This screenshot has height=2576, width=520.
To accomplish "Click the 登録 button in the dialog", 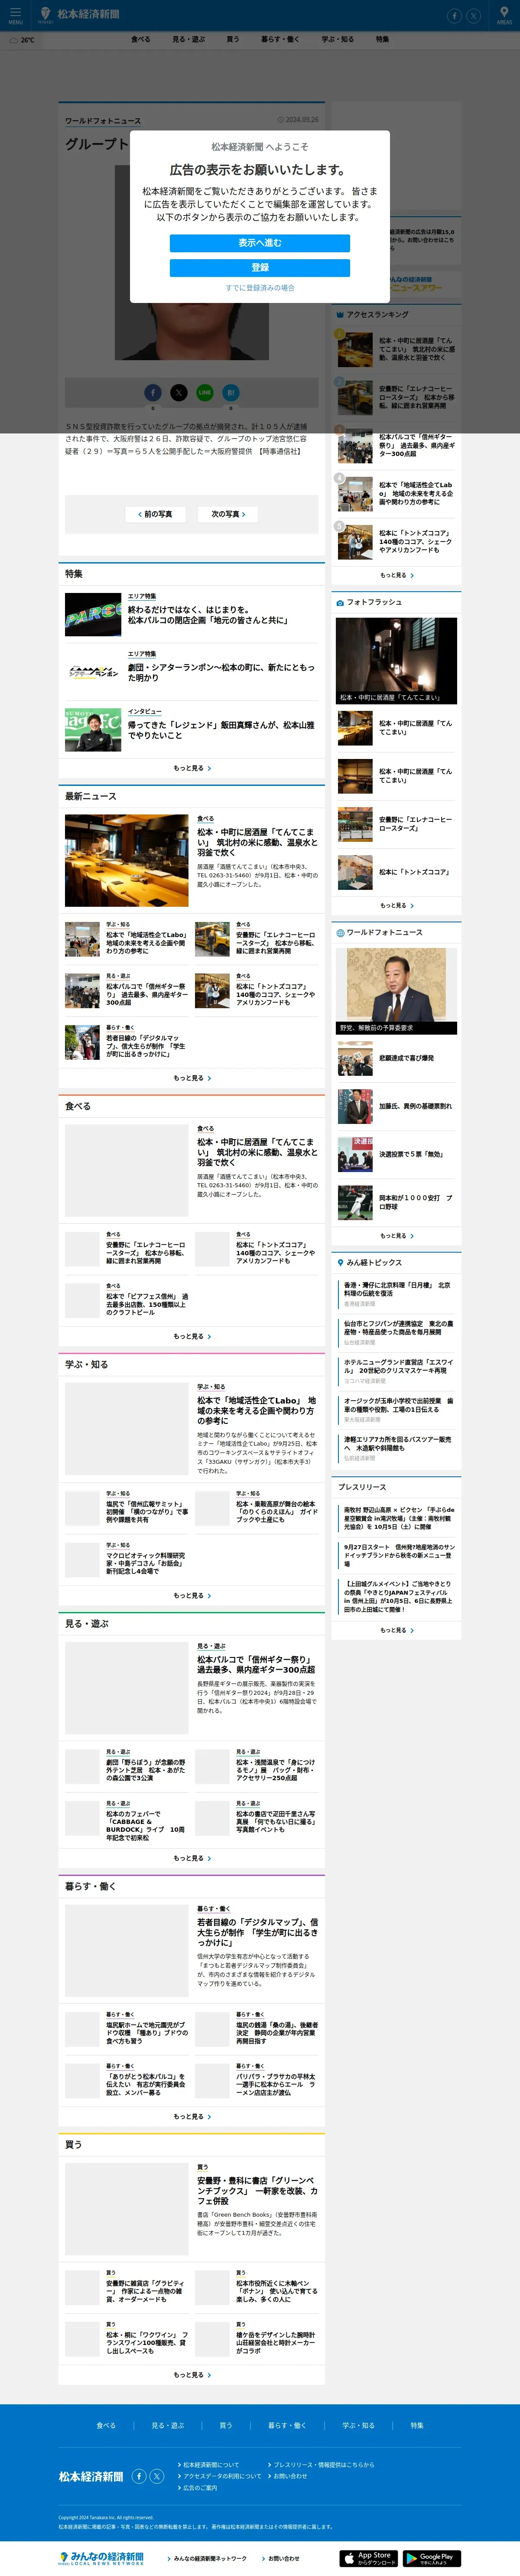I will 260,267.
